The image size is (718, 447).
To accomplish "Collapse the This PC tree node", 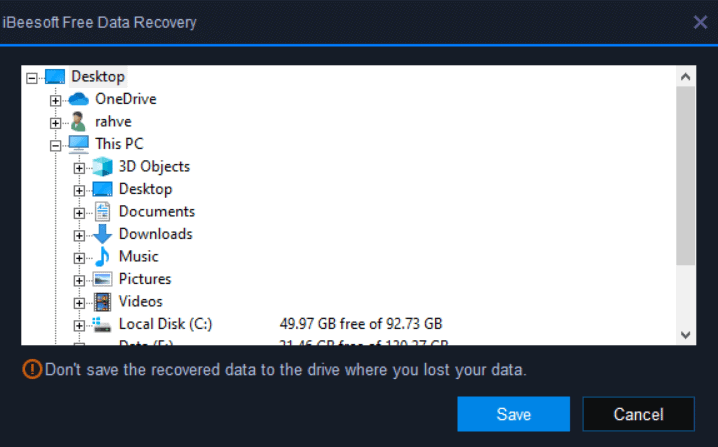I will [x=55, y=146].
